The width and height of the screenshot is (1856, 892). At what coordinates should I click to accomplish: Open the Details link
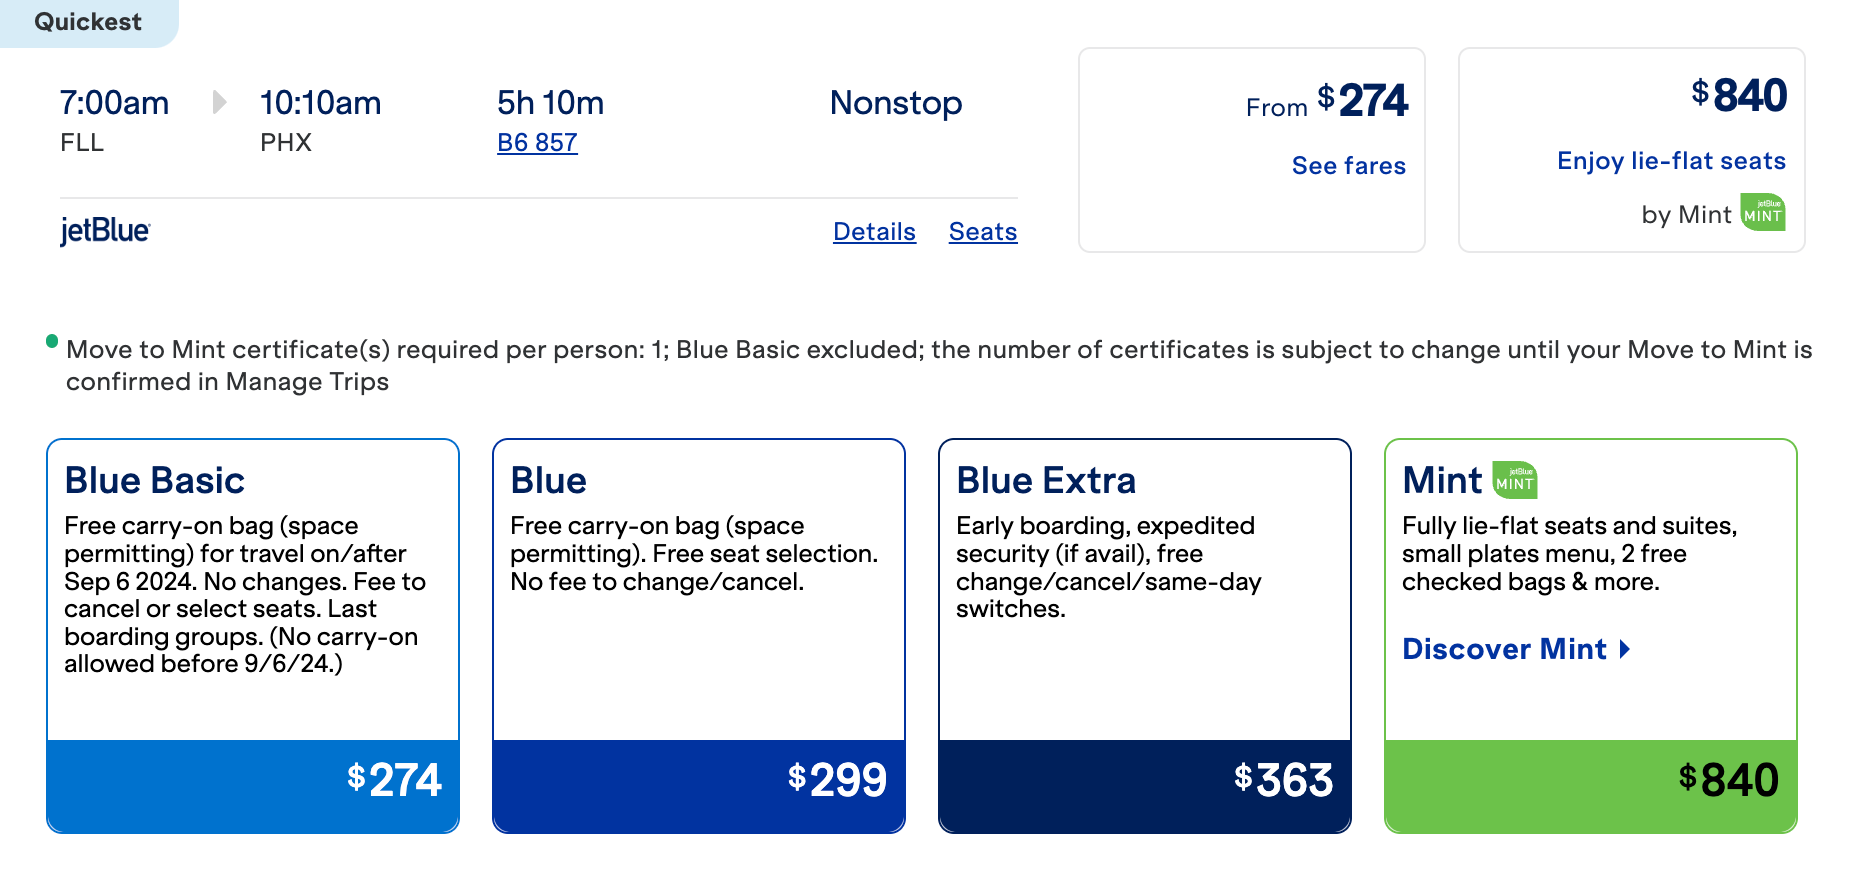[x=873, y=231]
